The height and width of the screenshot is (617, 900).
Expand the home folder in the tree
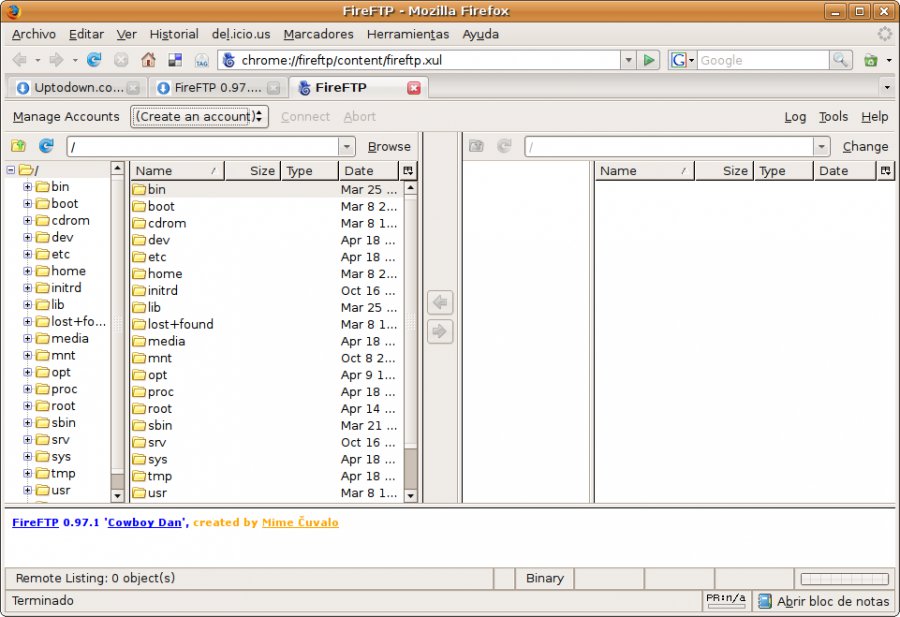tap(27, 271)
